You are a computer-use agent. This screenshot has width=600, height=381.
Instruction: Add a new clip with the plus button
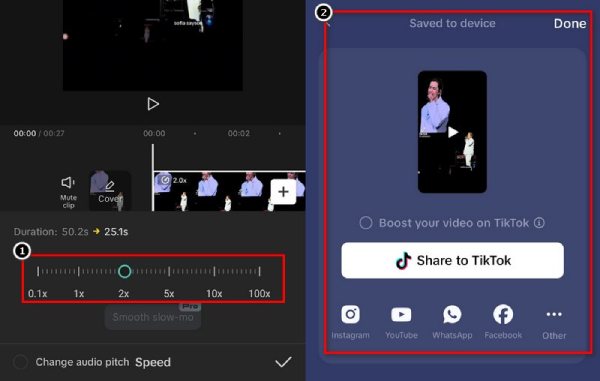283,192
